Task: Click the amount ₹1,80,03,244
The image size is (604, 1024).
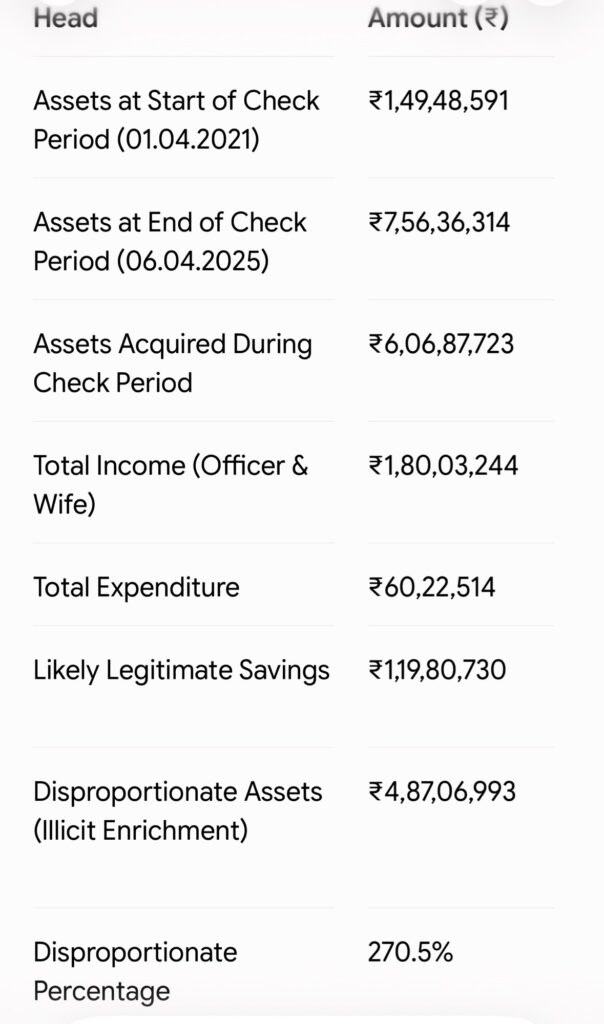Action: coord(443,466)
